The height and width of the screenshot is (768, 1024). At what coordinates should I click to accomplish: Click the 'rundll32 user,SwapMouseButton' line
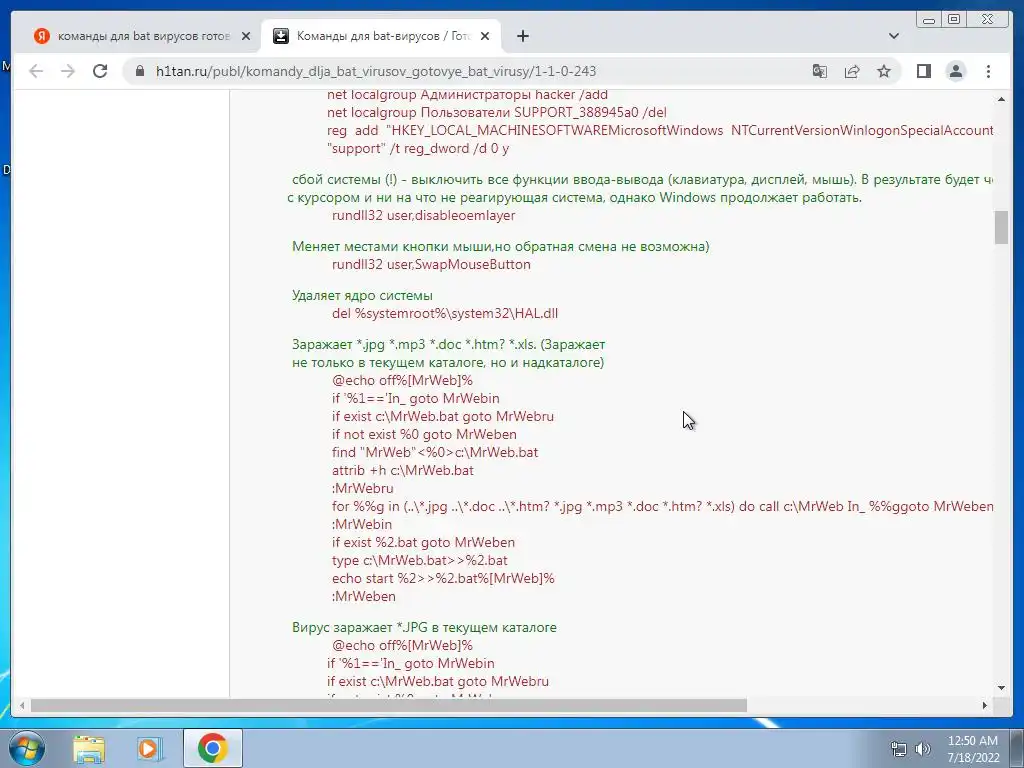tap(431, 264)
